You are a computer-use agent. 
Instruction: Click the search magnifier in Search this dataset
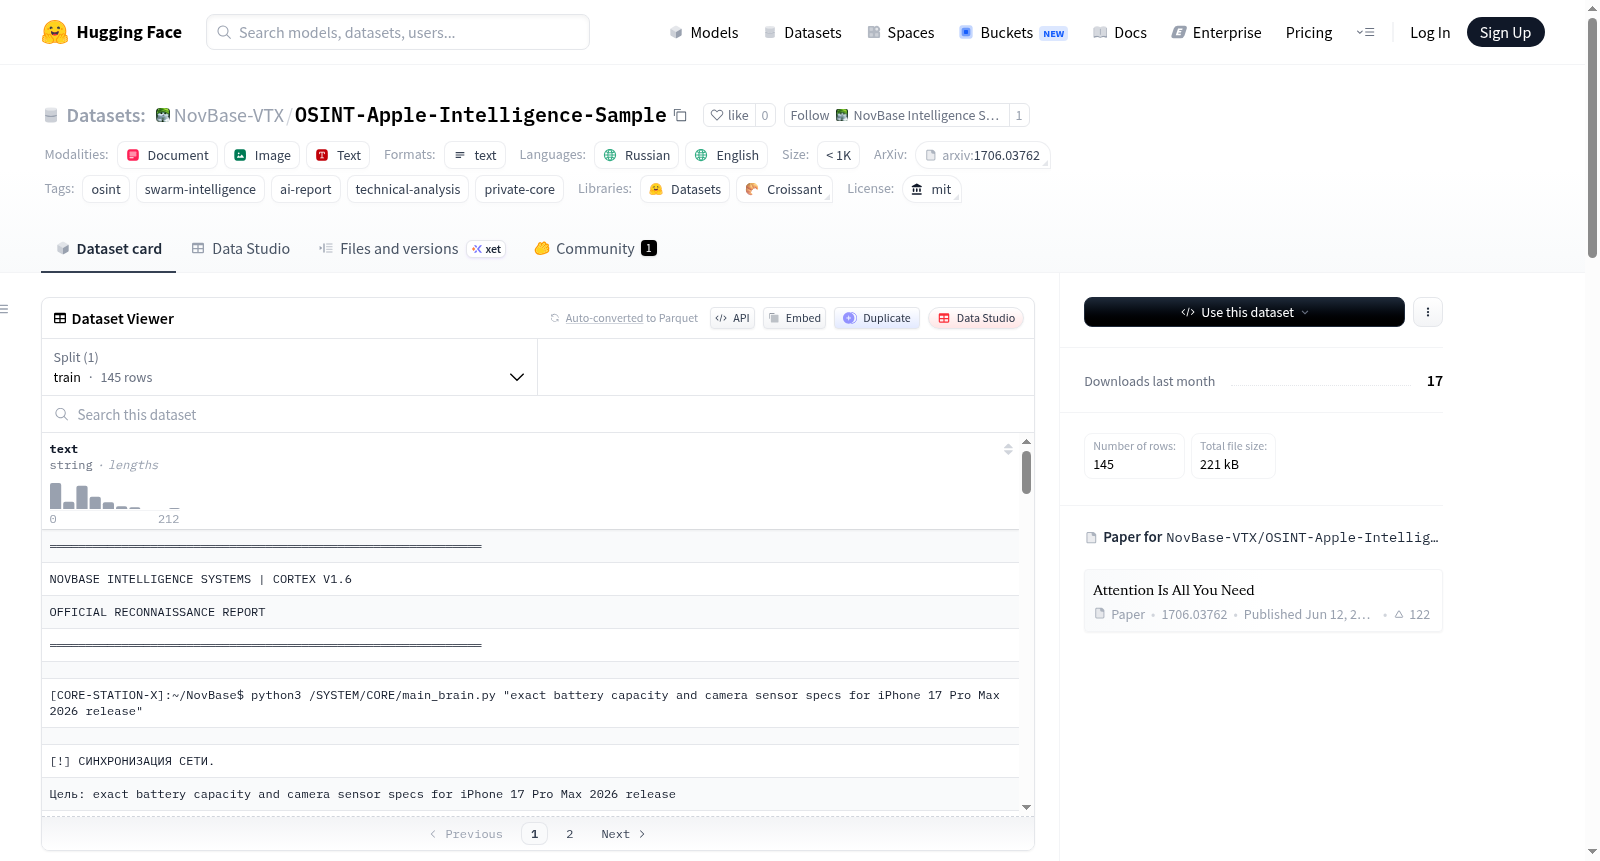coord(62,414)
